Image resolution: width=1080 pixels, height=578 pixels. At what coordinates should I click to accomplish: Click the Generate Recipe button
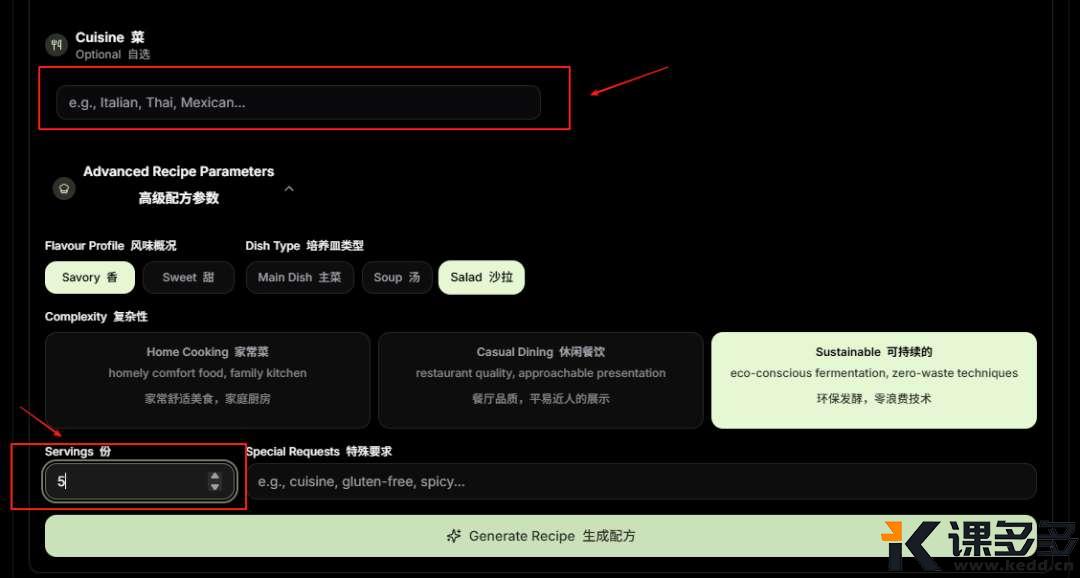pos(541,536)
